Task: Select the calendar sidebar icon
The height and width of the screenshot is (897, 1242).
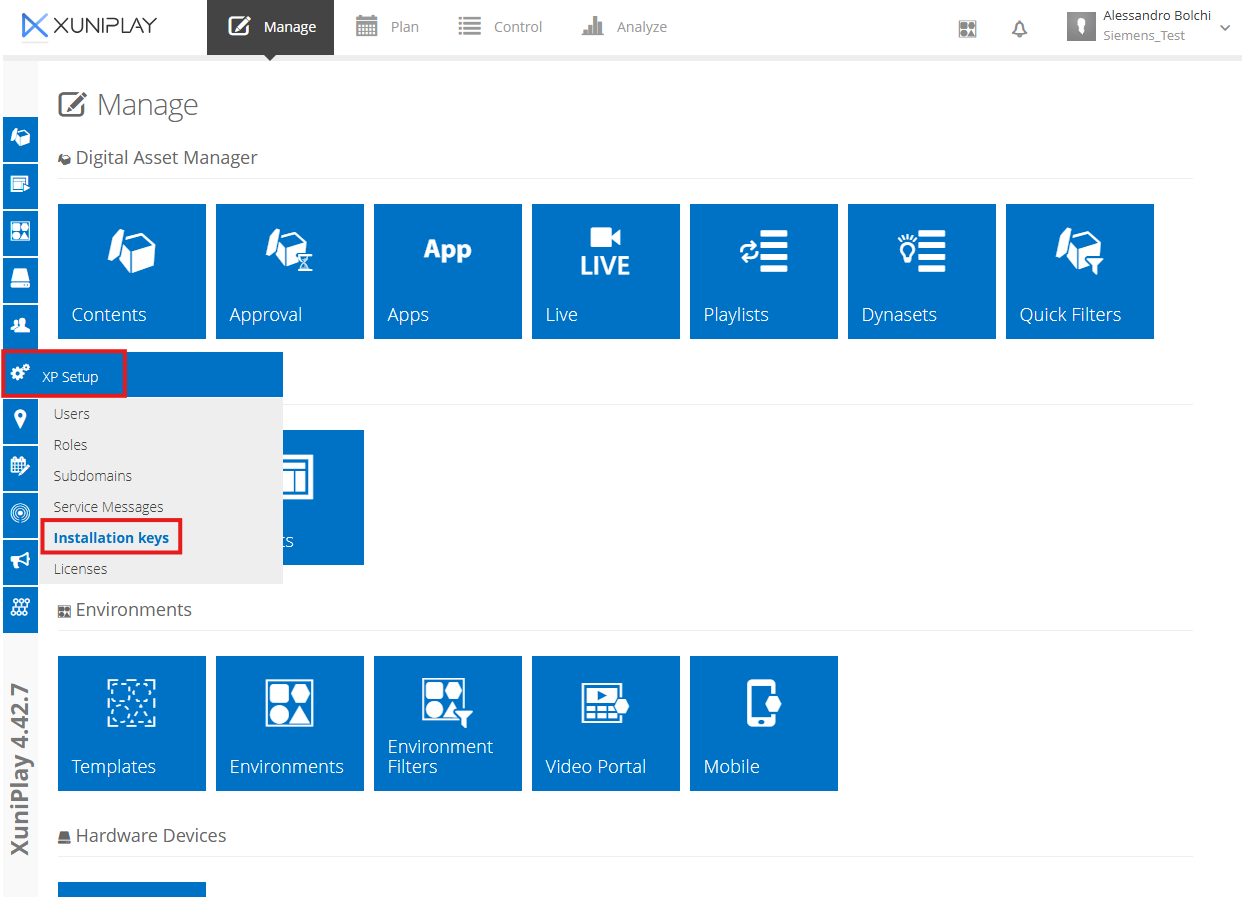Action: tap(20, 466)
